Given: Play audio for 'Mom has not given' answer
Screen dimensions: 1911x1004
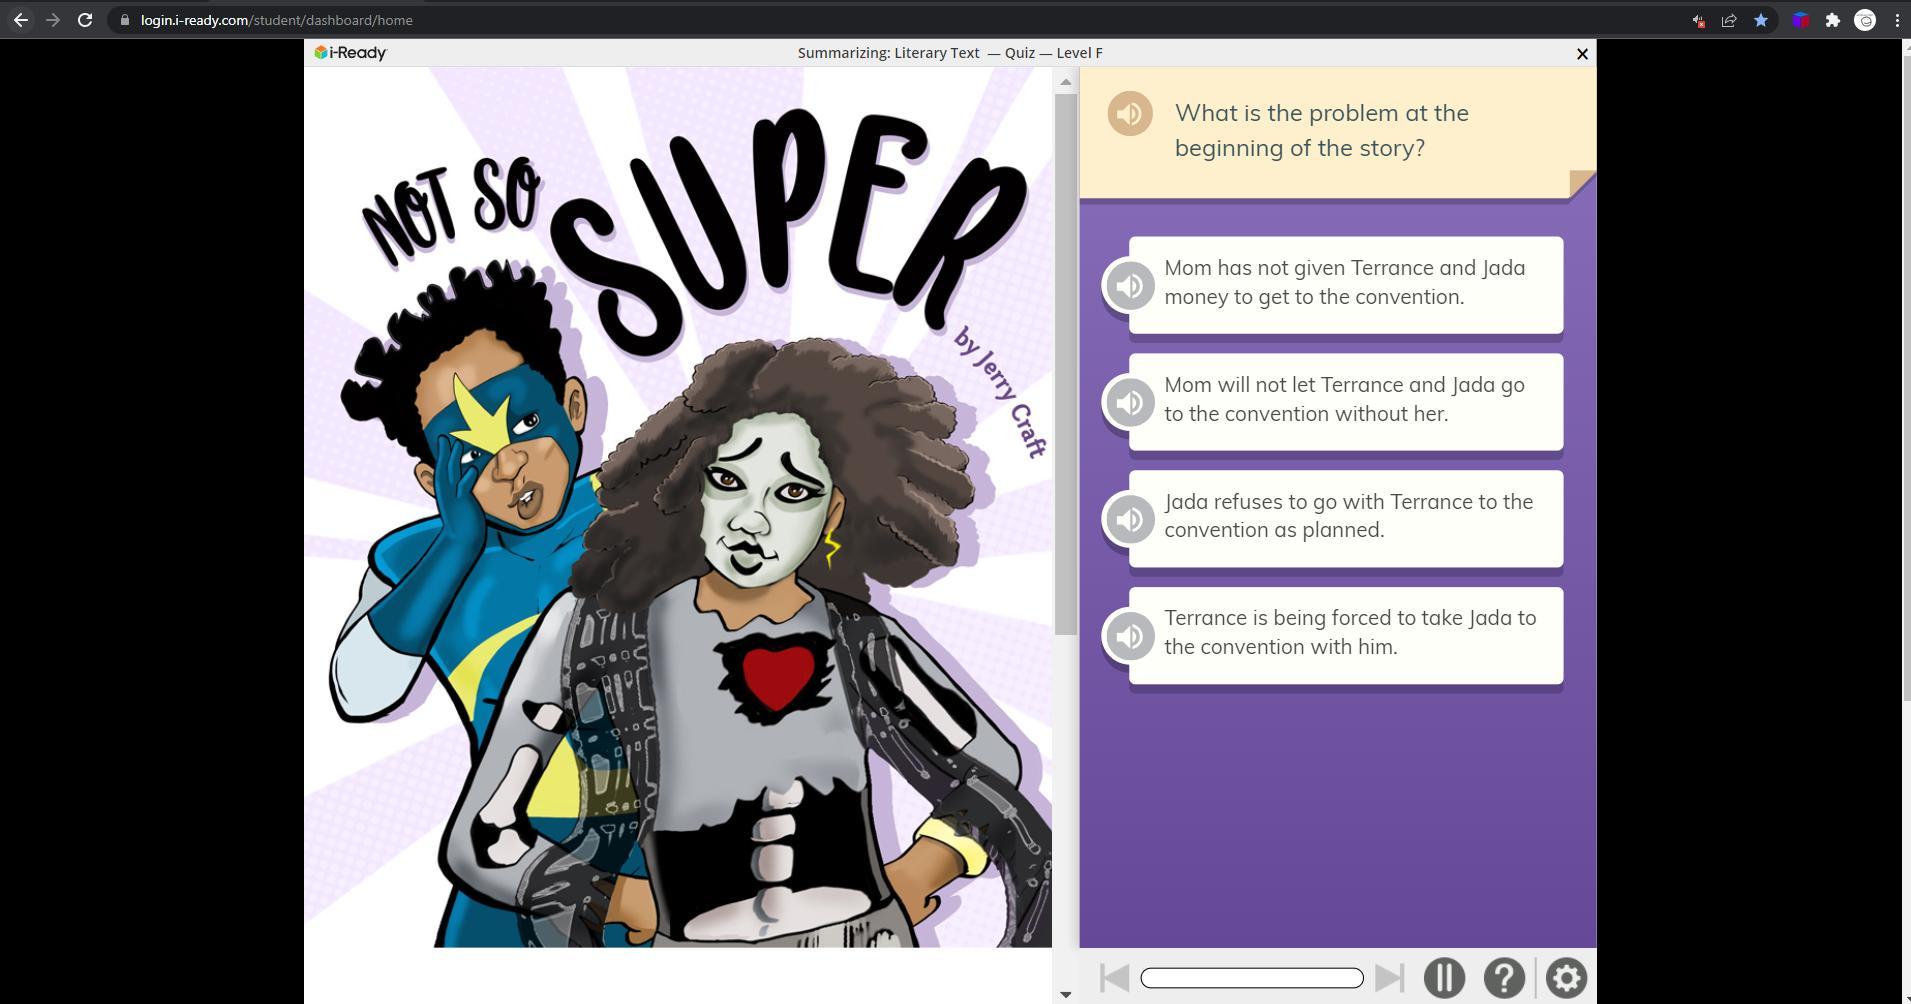Looking at the screenshot, I should [1130, 286].
